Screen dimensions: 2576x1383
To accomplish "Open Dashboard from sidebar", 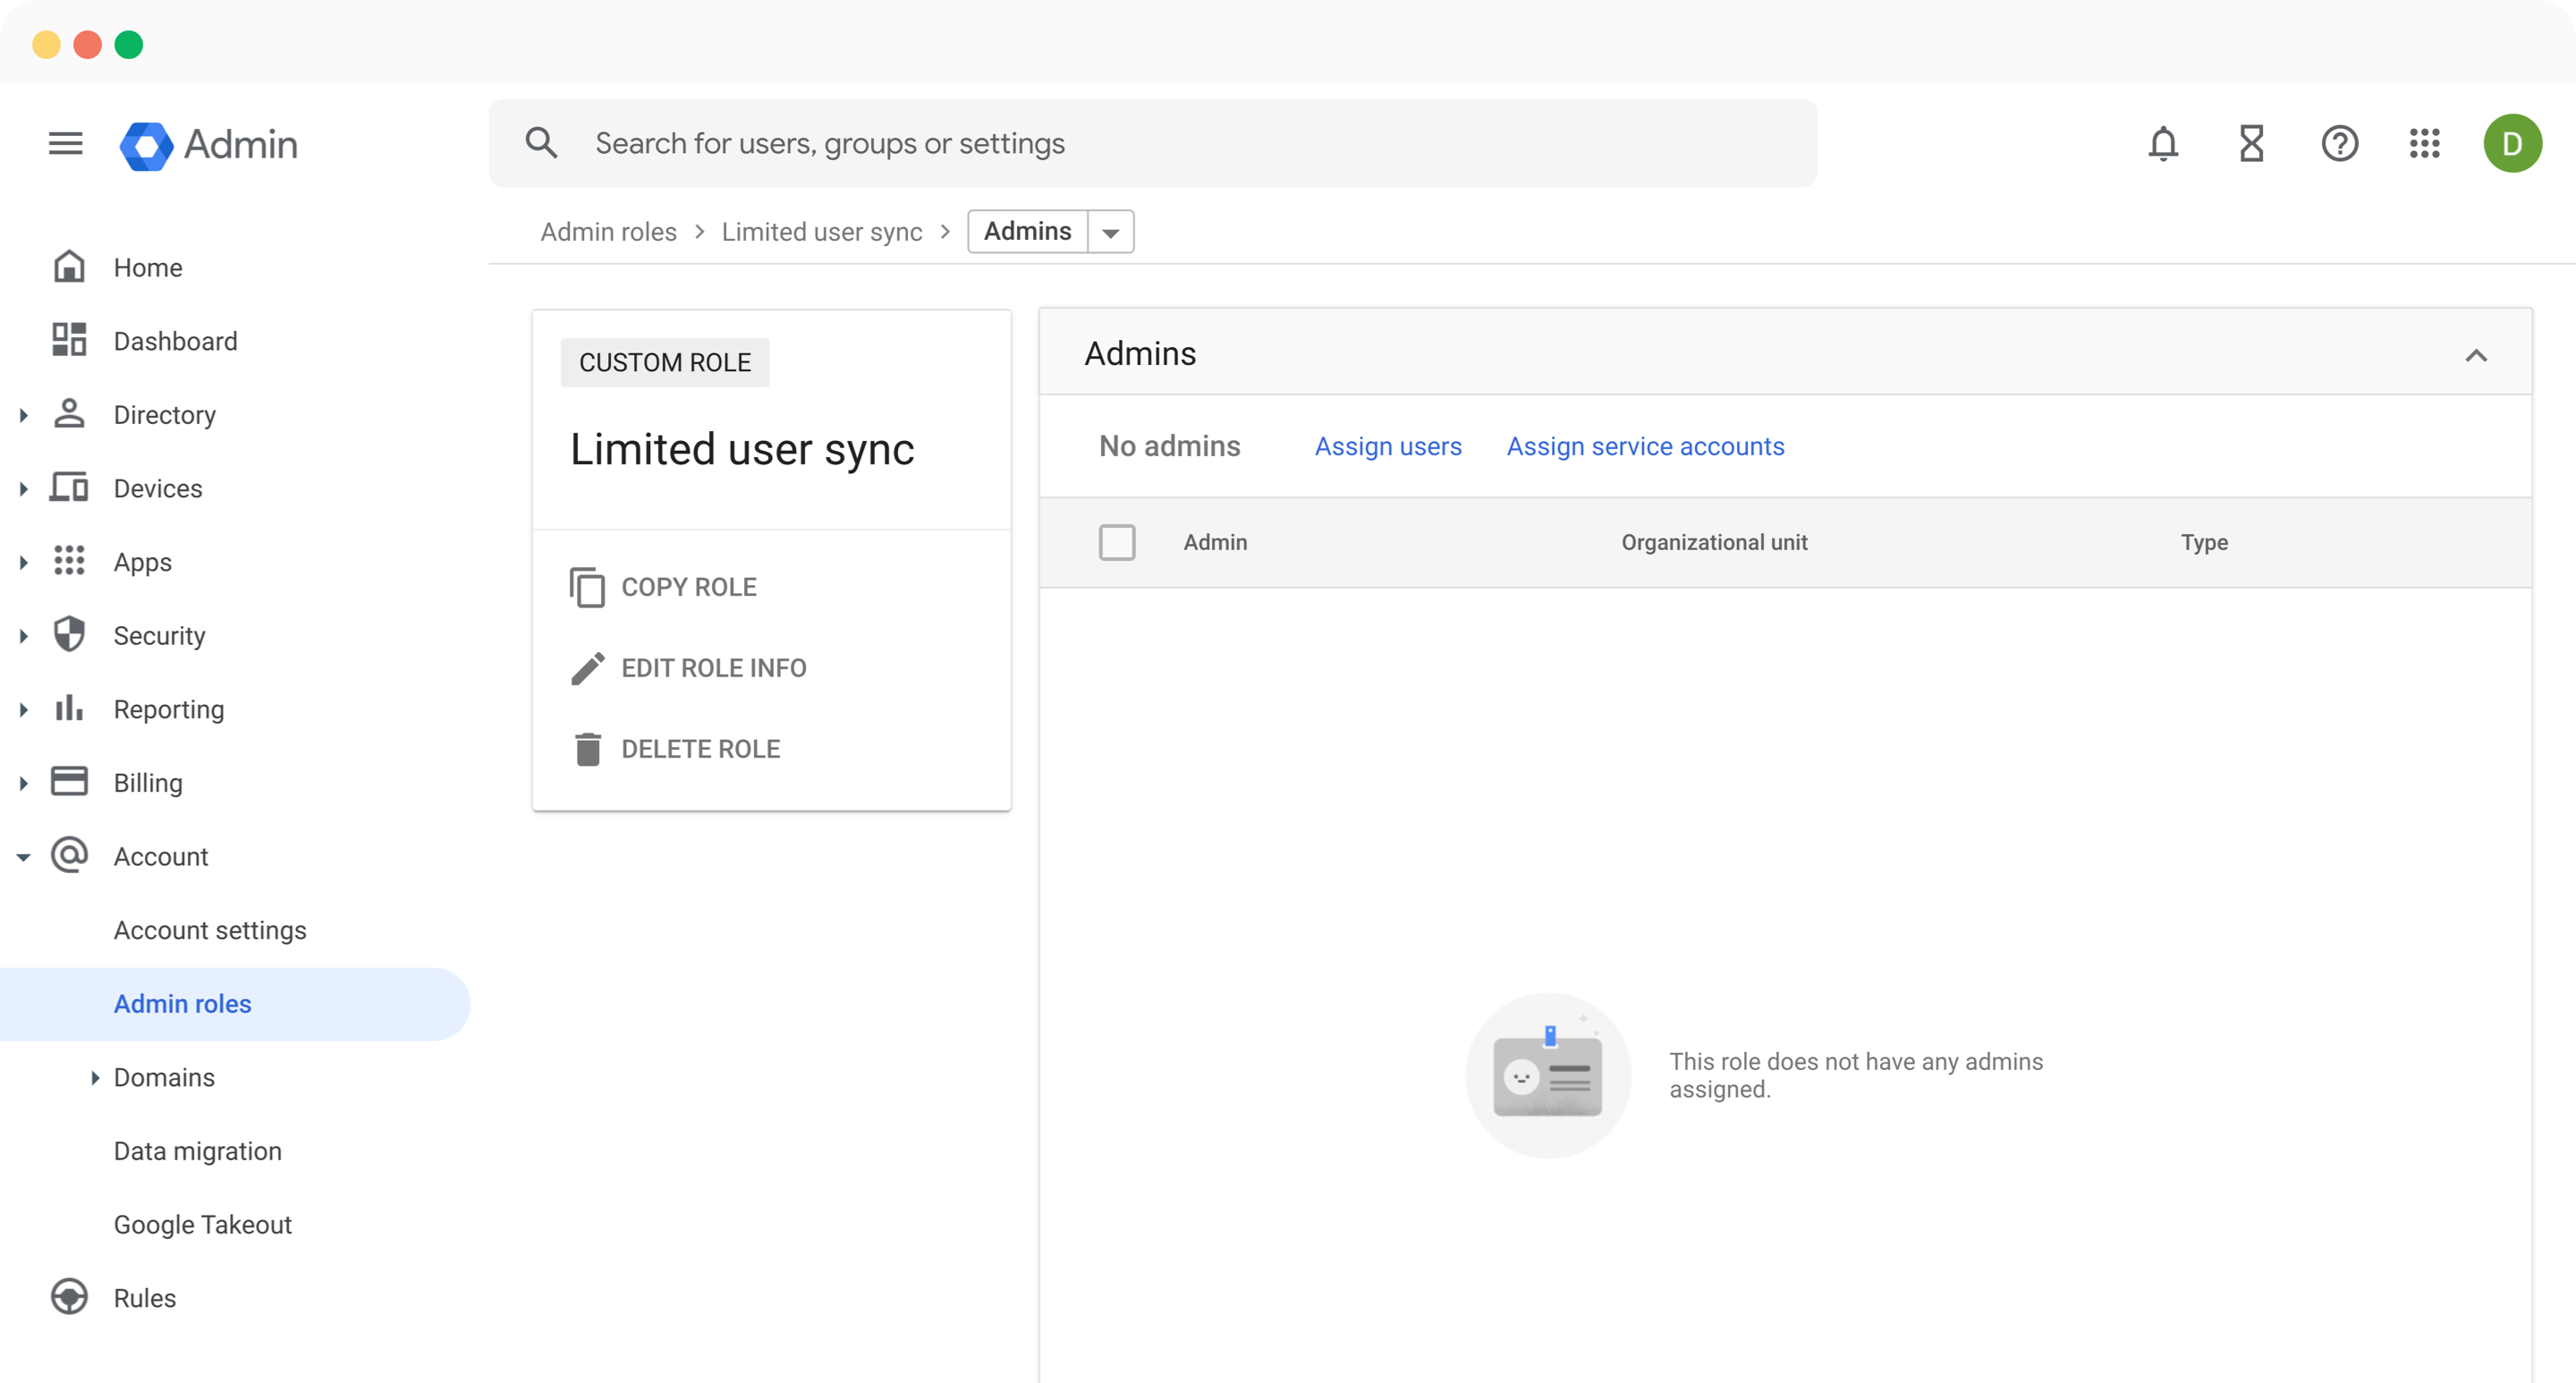I will (175, 341).
